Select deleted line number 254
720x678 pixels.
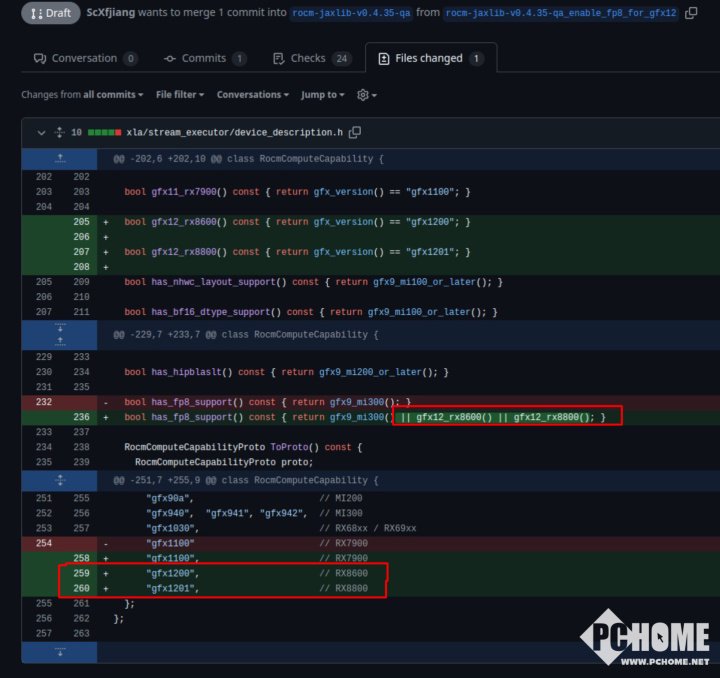[44, 543]
